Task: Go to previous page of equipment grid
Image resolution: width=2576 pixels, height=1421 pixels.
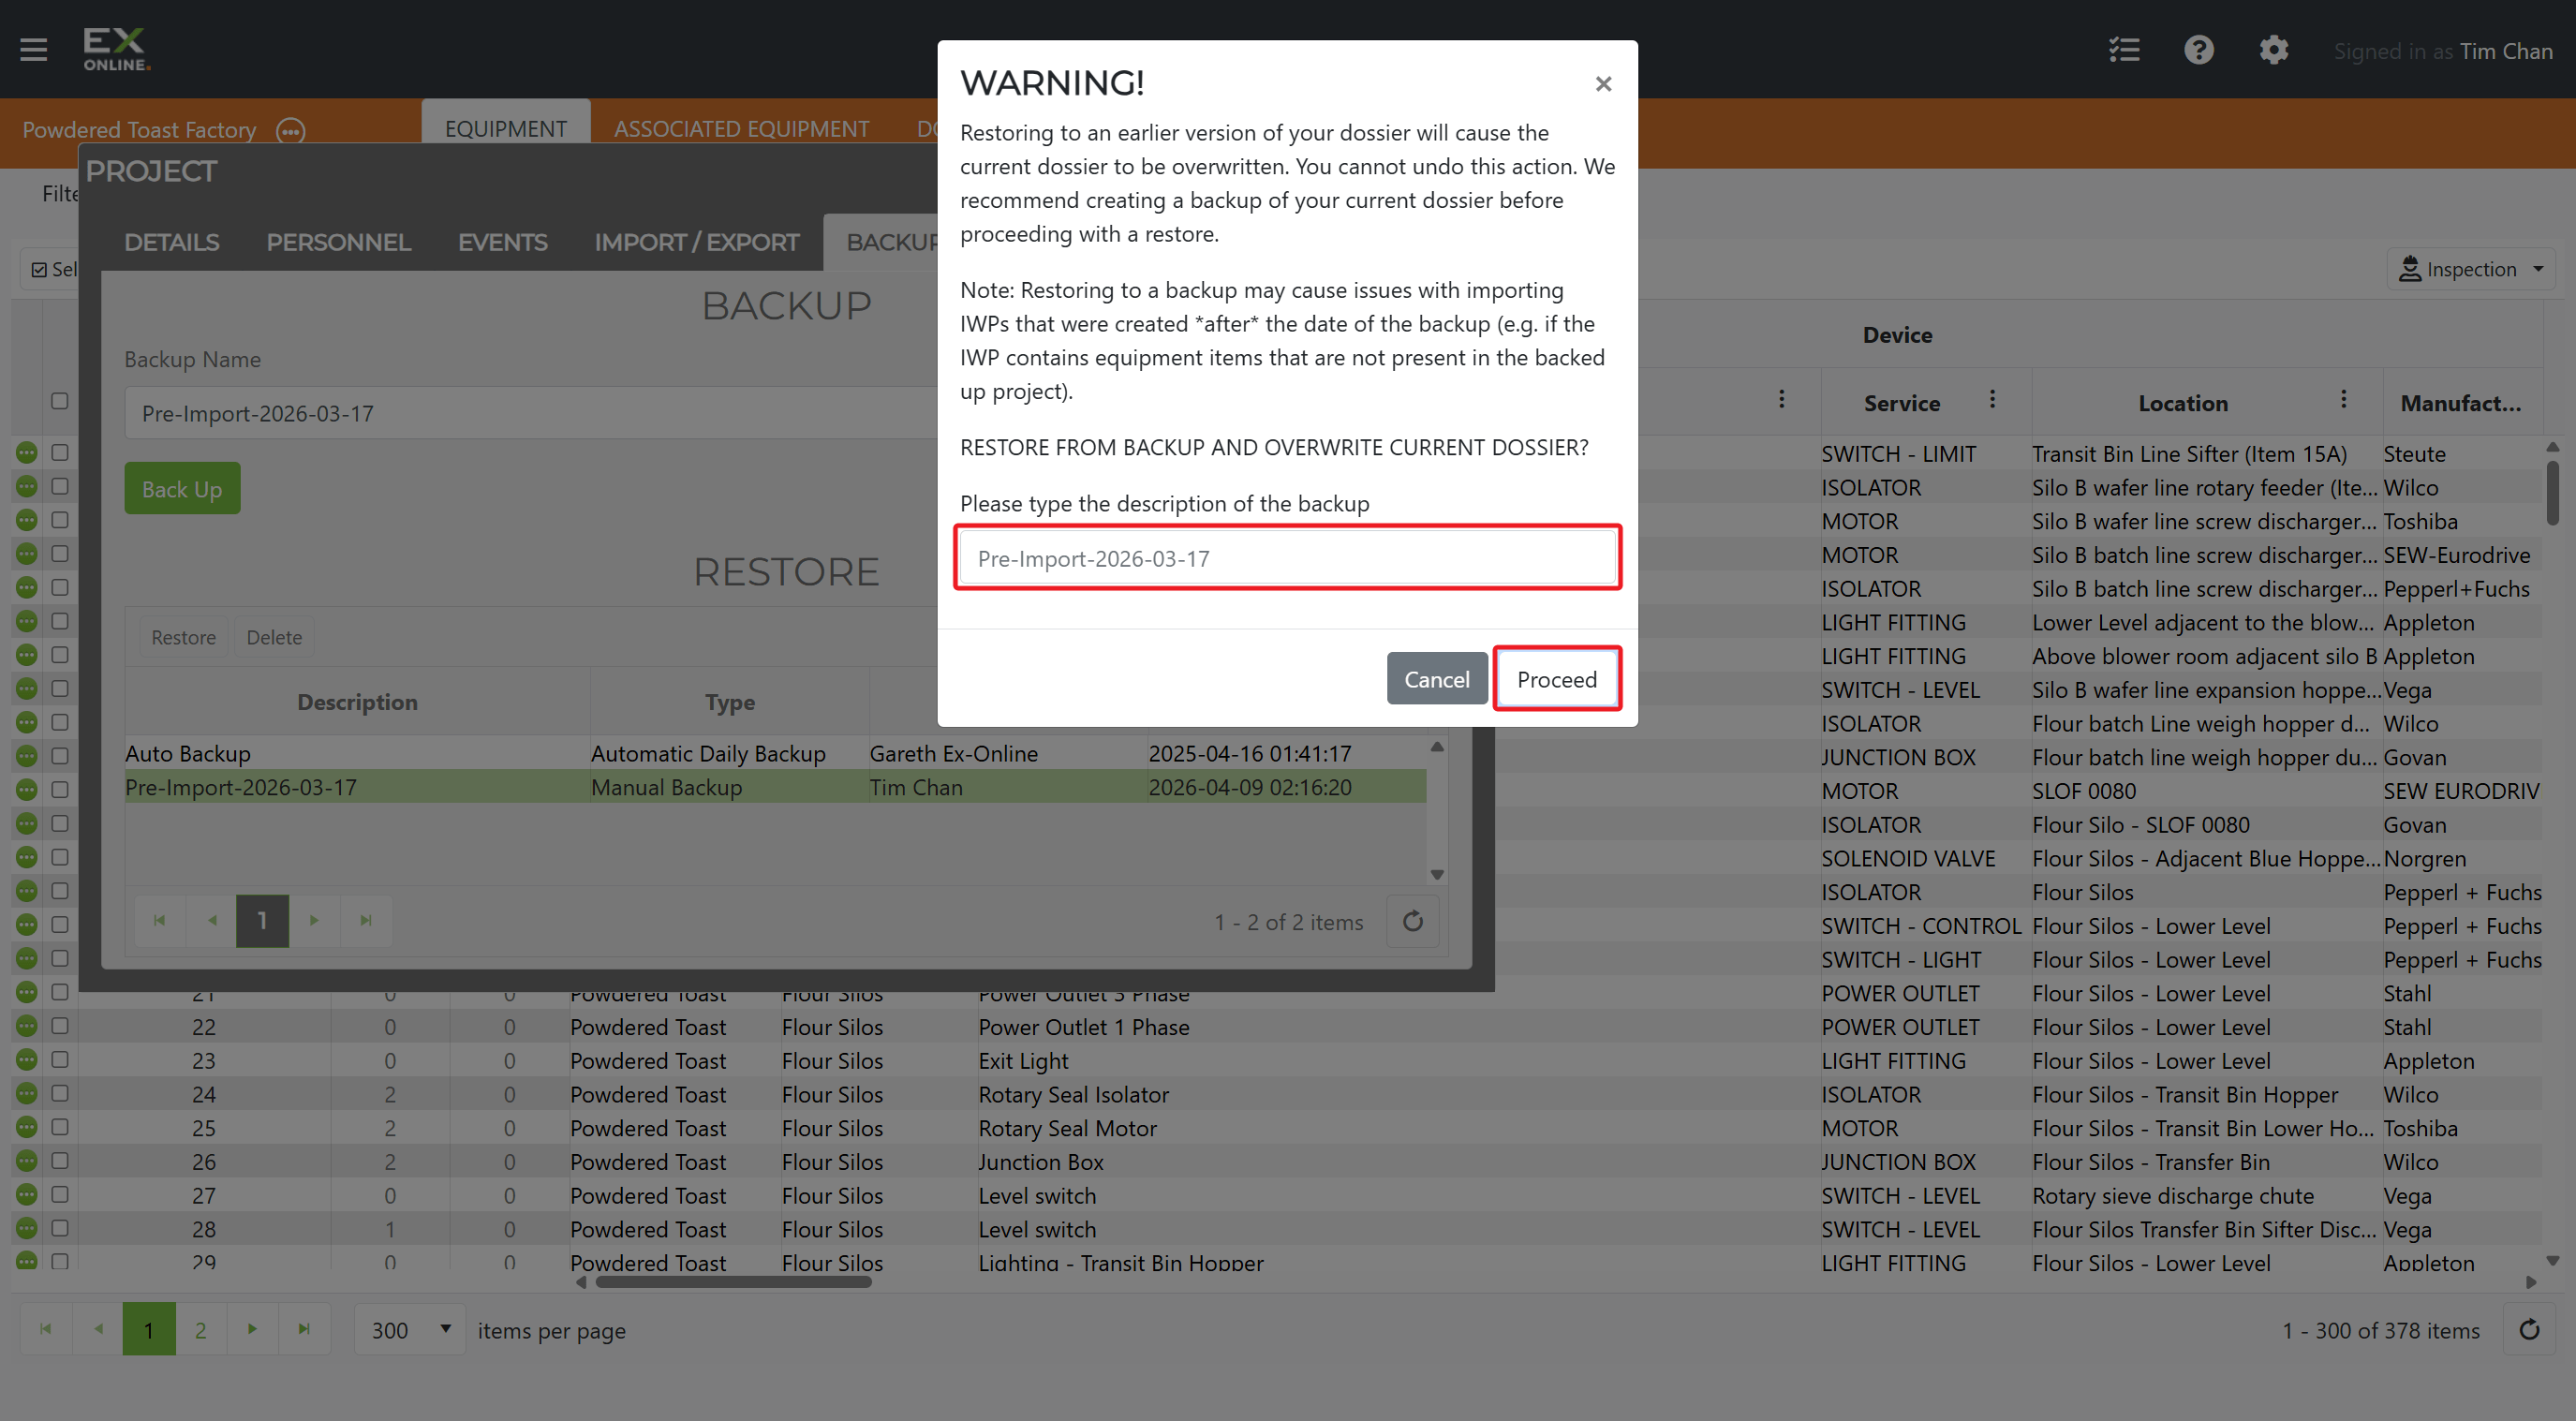Action: click(98, 1329)
